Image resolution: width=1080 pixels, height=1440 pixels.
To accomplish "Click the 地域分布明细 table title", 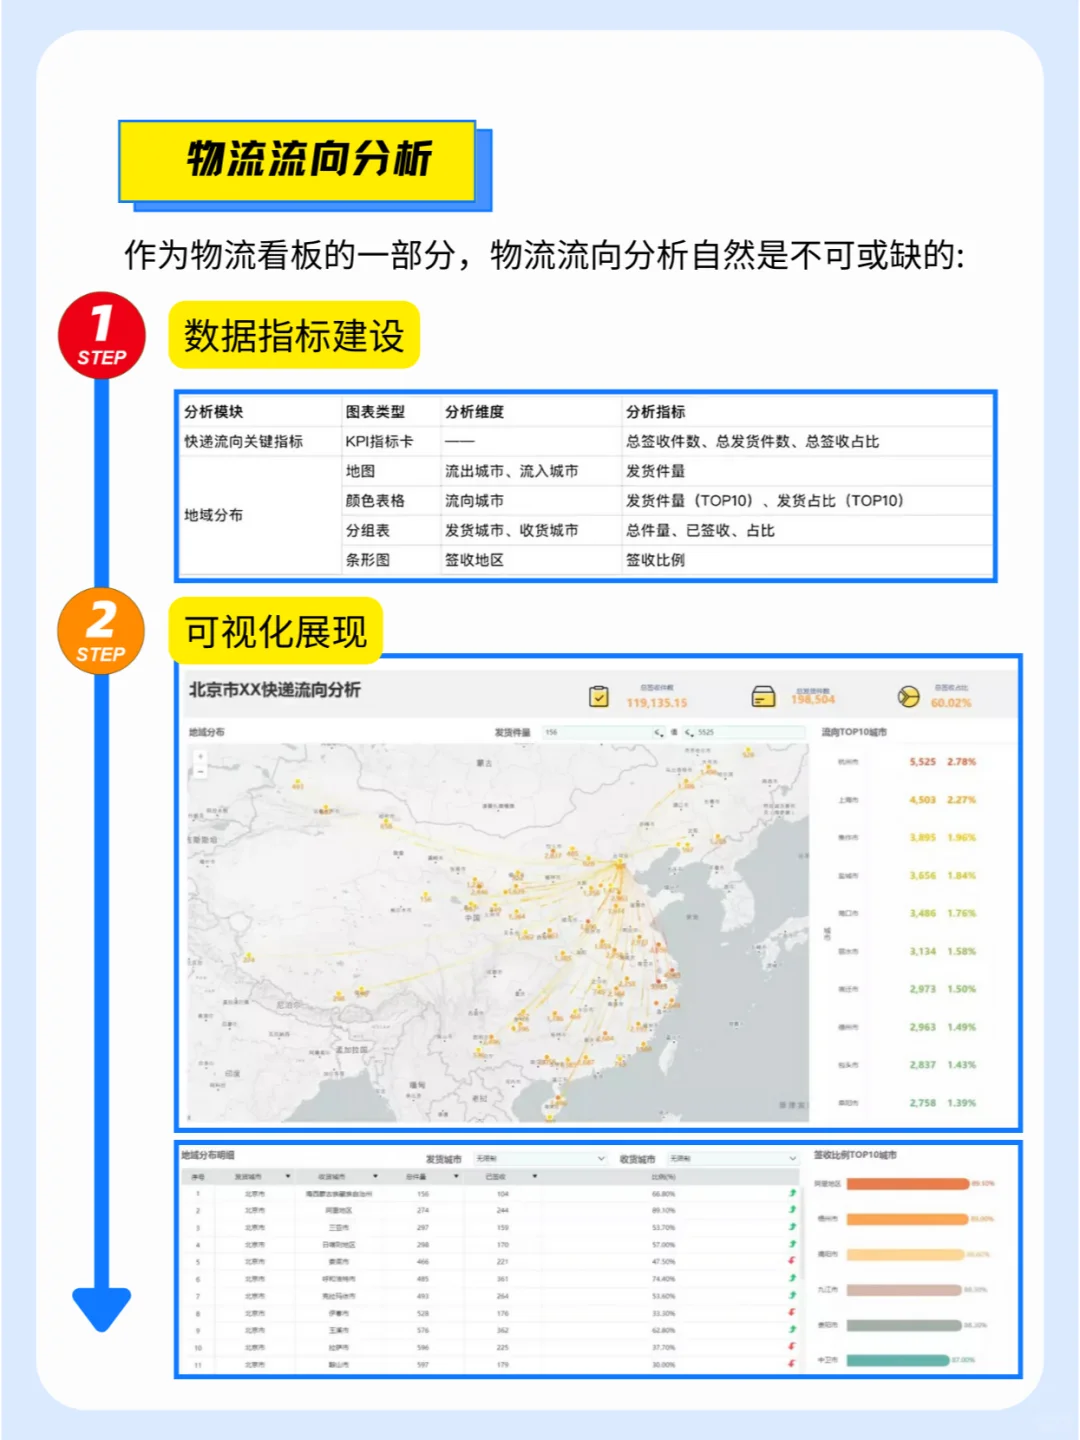I will [x=208, y=1155].
